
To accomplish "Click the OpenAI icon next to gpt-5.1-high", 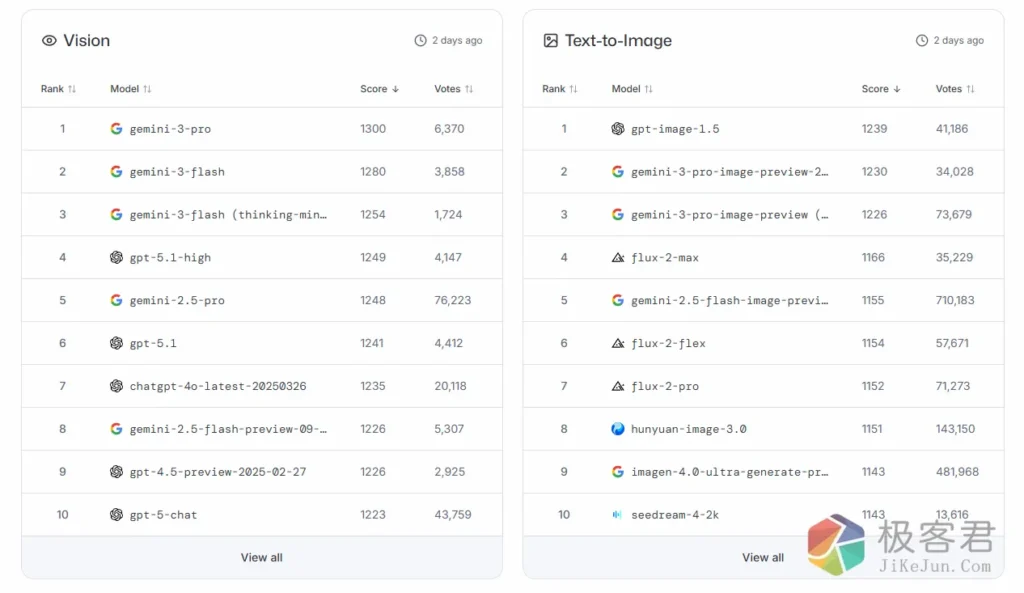I will (116, 257).
